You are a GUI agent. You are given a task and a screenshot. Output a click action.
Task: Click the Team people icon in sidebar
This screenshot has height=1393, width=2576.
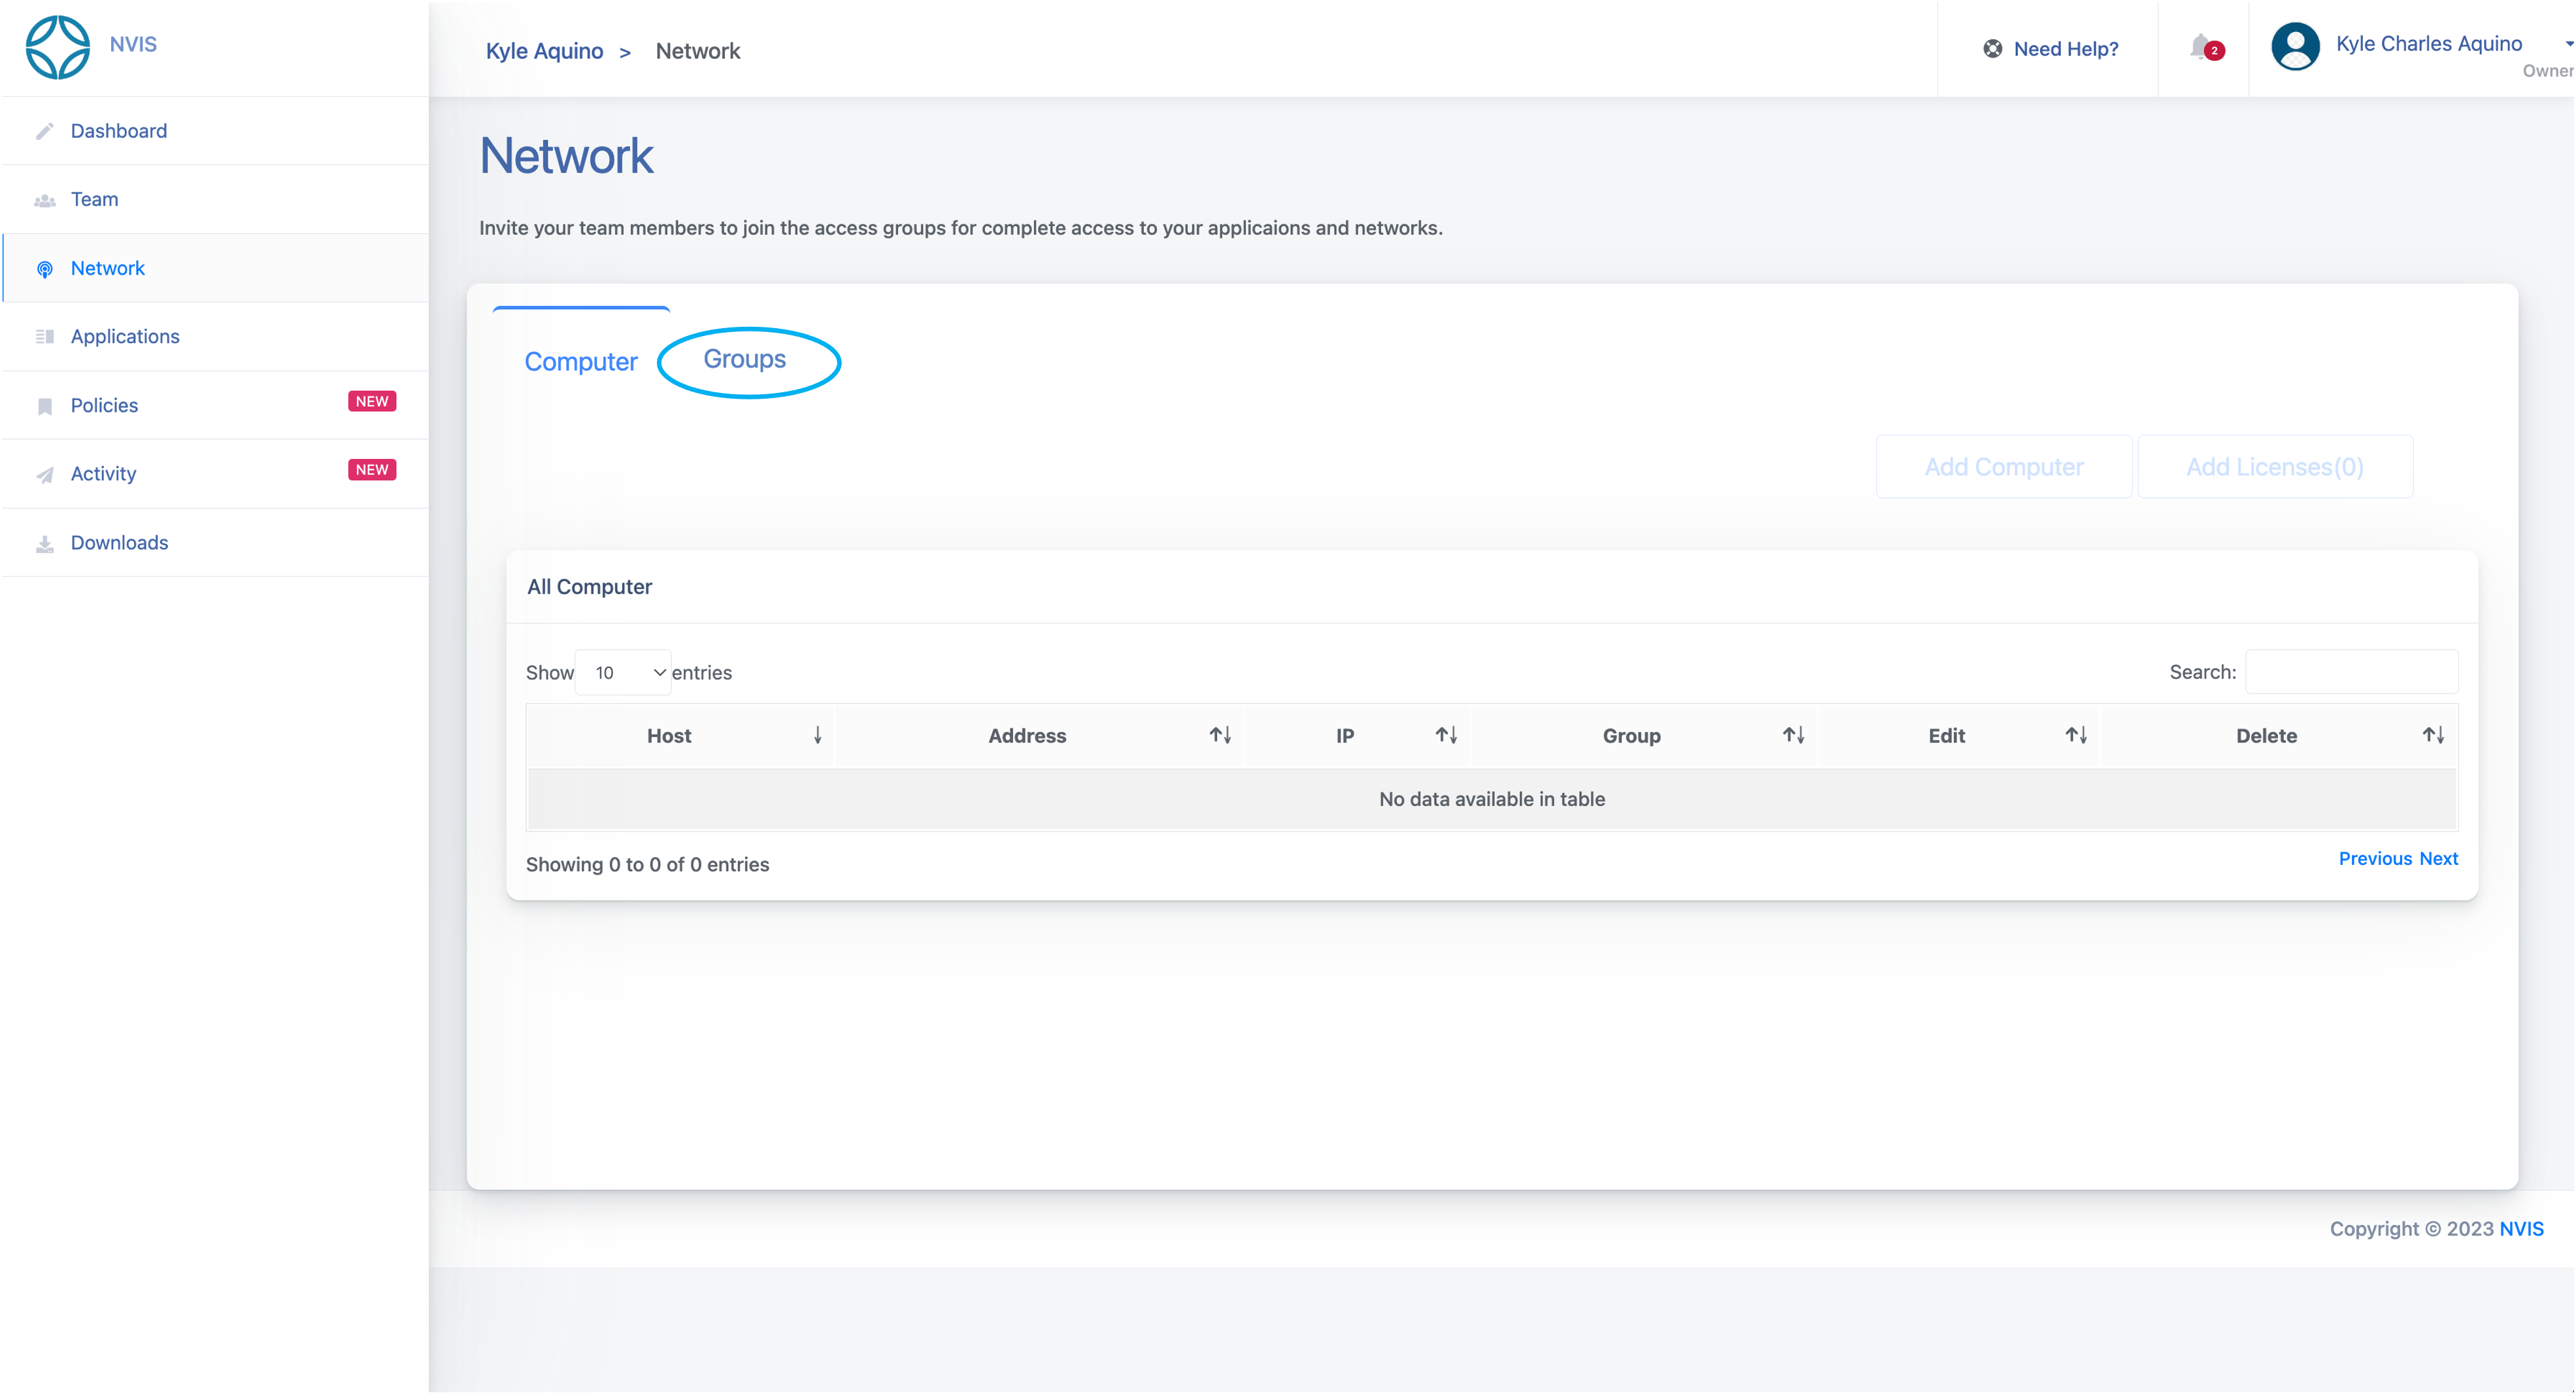pyautogui.click(x=45, y=200)
